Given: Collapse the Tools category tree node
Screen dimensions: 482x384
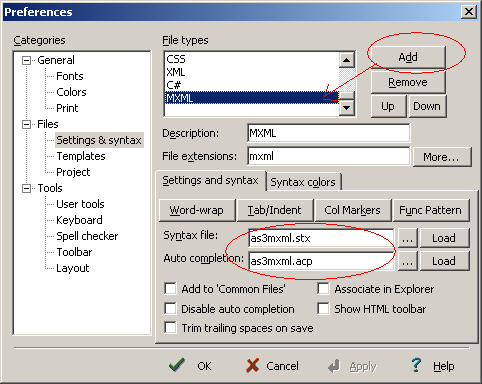Looking at the screenshot, I should (x=26, y=189).
